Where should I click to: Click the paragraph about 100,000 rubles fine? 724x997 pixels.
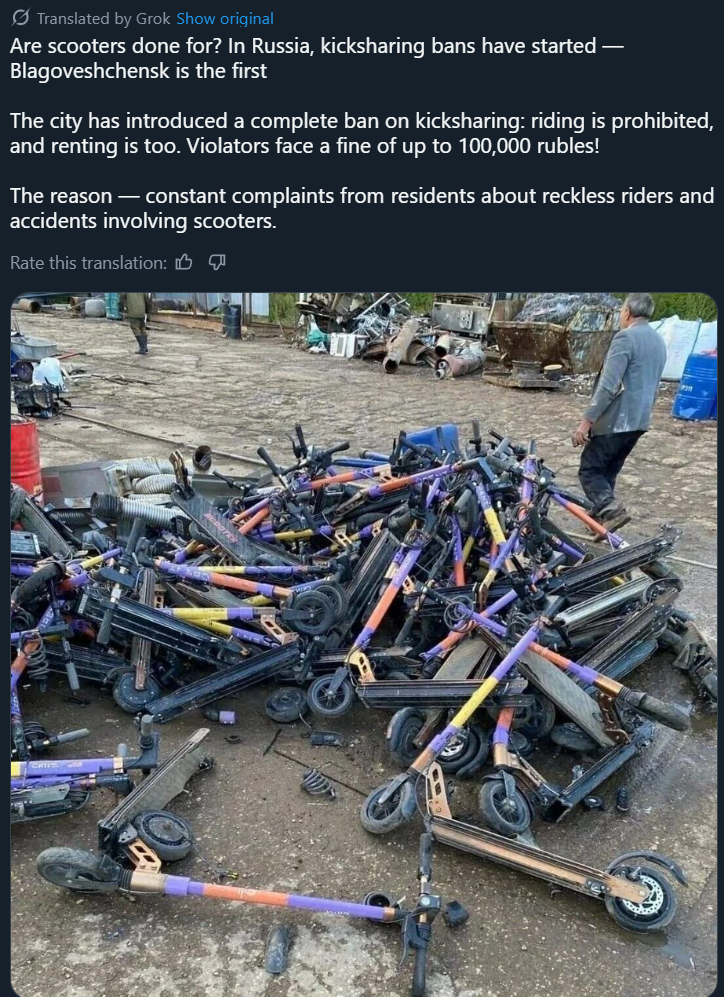[x=362, y=134]
